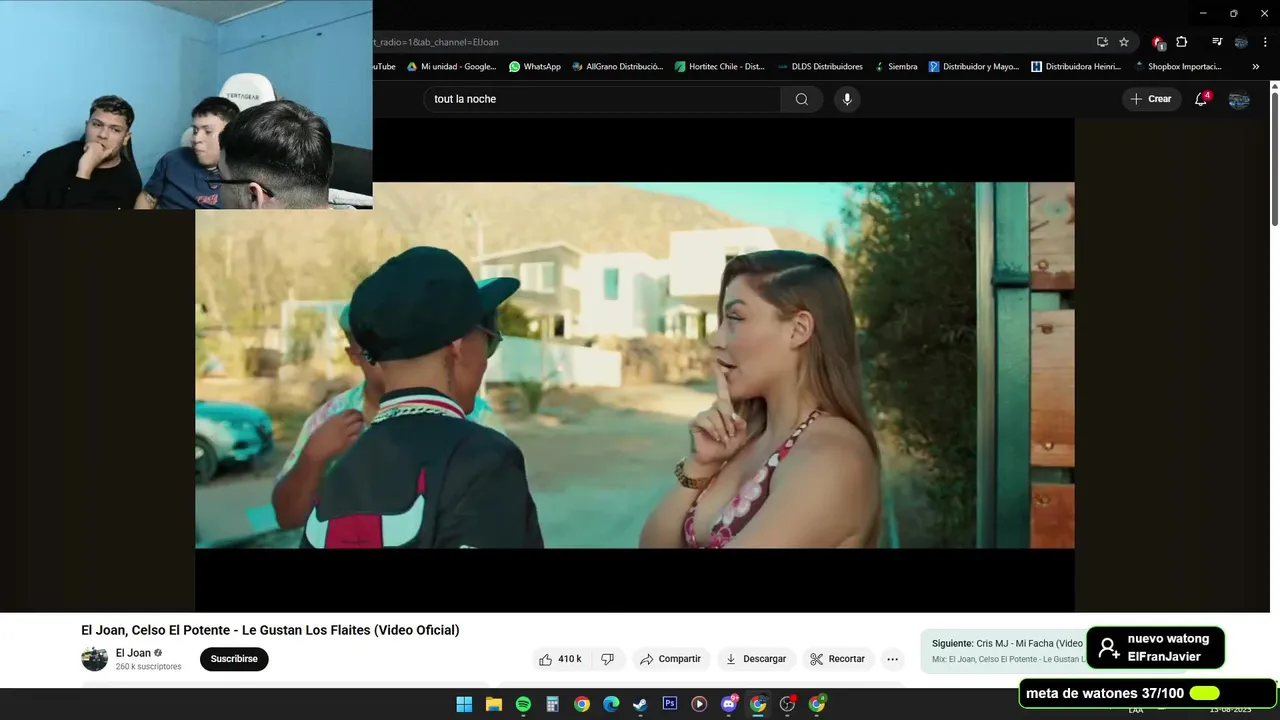Click the video title 'Le Gustan Los Flaites'
1280x720 pixels.
click(270, 630)
